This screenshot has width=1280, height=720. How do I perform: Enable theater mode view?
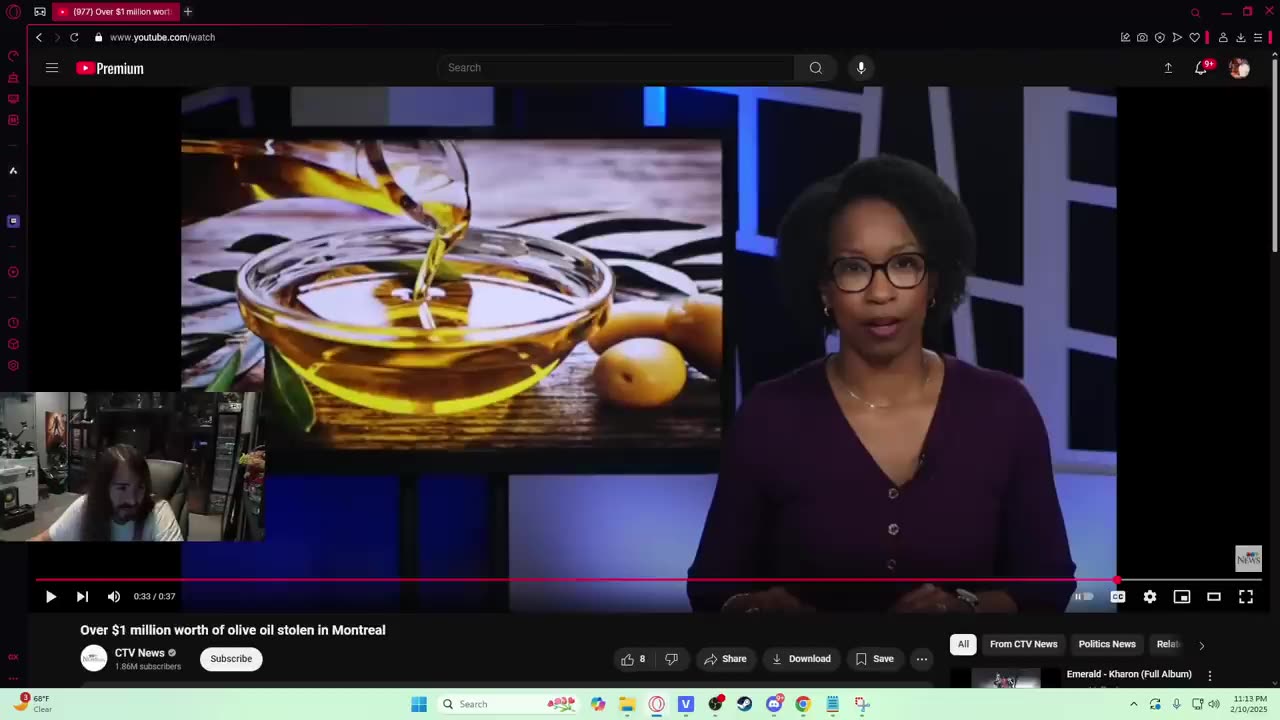1214,597
